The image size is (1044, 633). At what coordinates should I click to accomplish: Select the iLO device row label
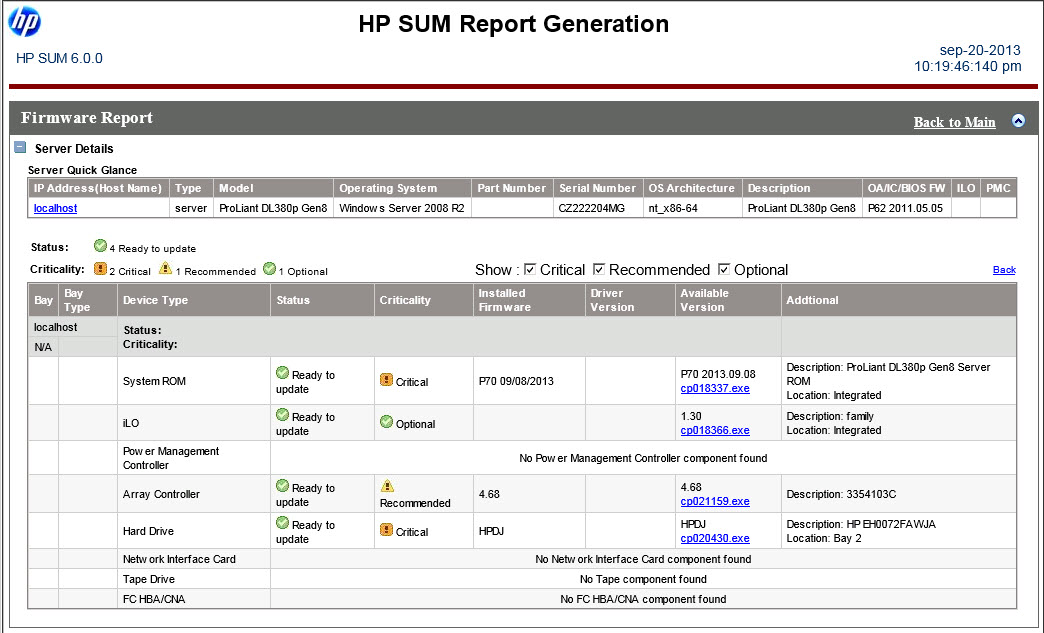tap(130, 423)
